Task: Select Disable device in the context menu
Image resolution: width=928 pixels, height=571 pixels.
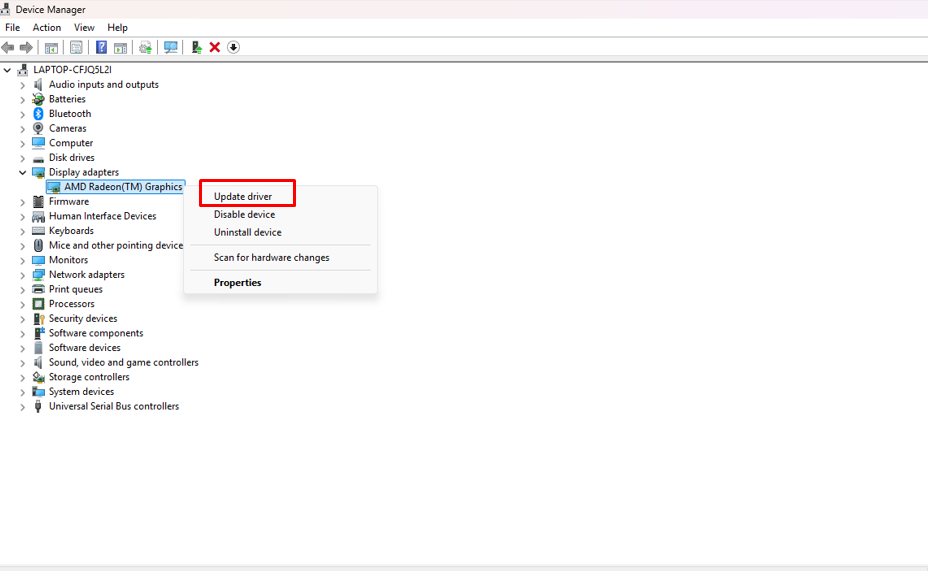Action: point(244,214)
